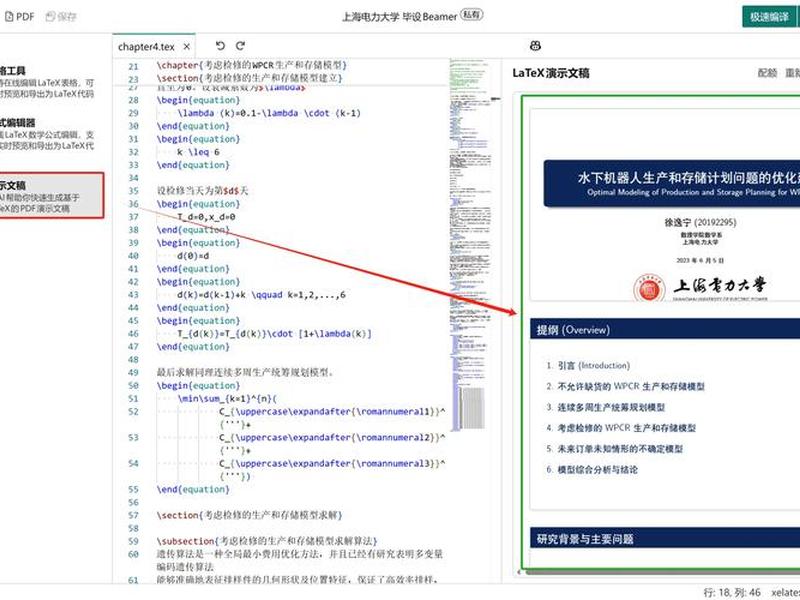The height and width of the screenshot is (600, 800).
Task: Click line number 51 in the gutter
Action: tap(133, 398)
